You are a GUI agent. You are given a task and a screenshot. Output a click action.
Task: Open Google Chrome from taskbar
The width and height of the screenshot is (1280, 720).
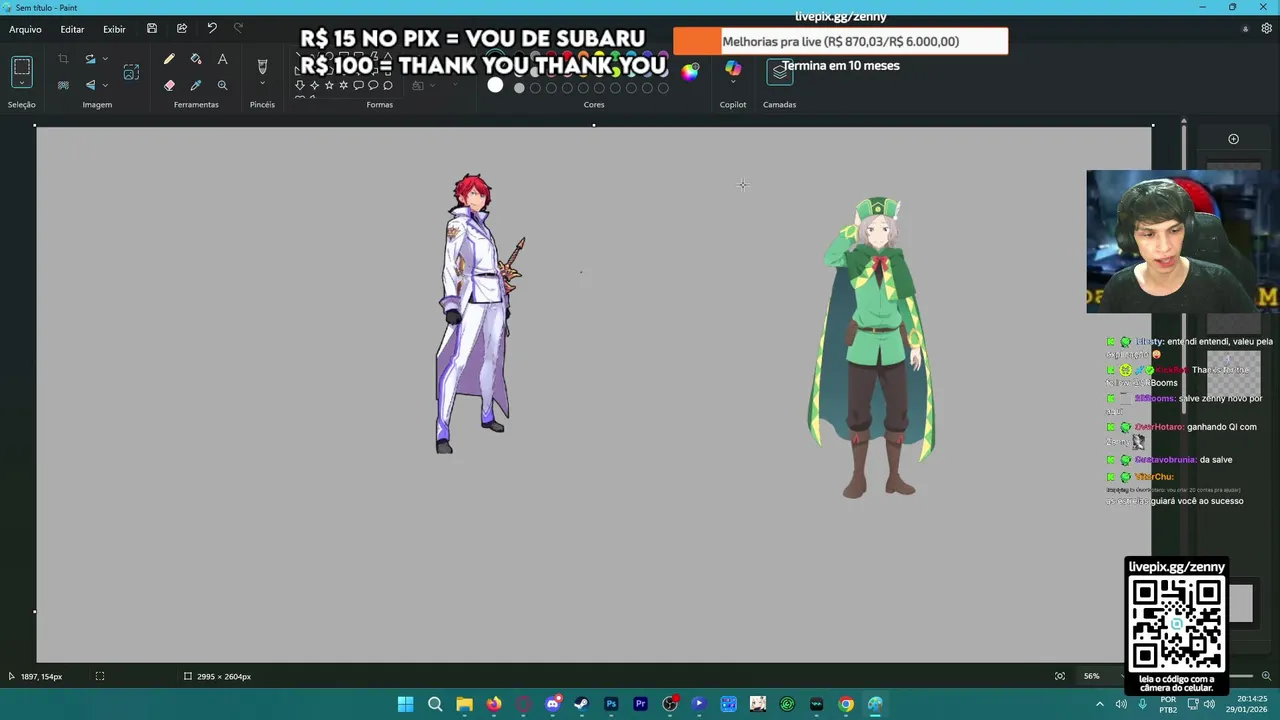[x=846, y=704]
